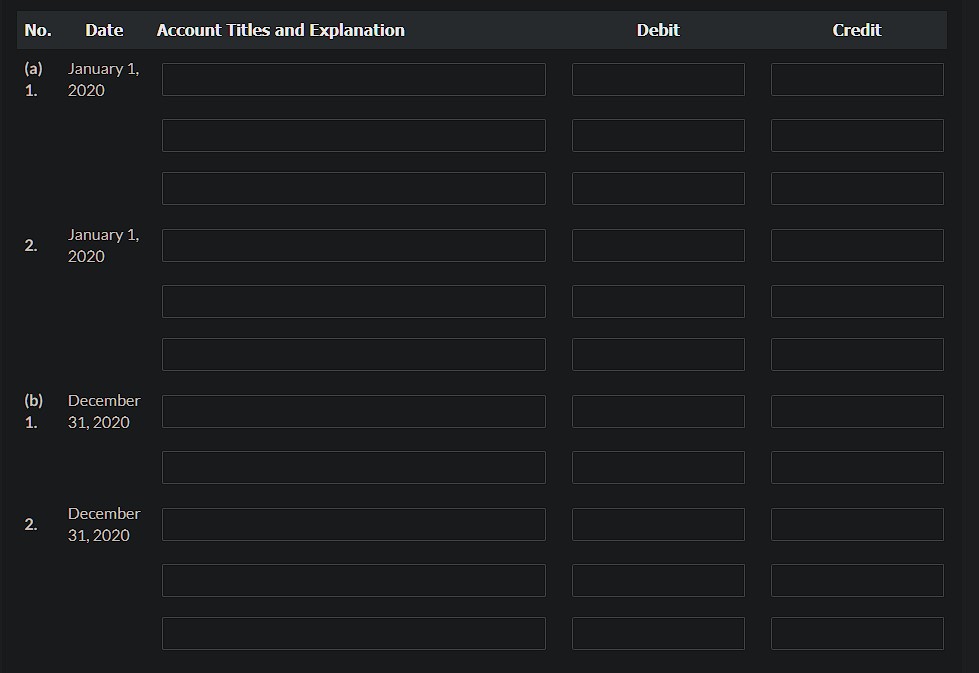The width and height of the screenshot is (979, 673).
Task: Focus the third debit field of January entry 2
Action: click(x=658, y=355)
